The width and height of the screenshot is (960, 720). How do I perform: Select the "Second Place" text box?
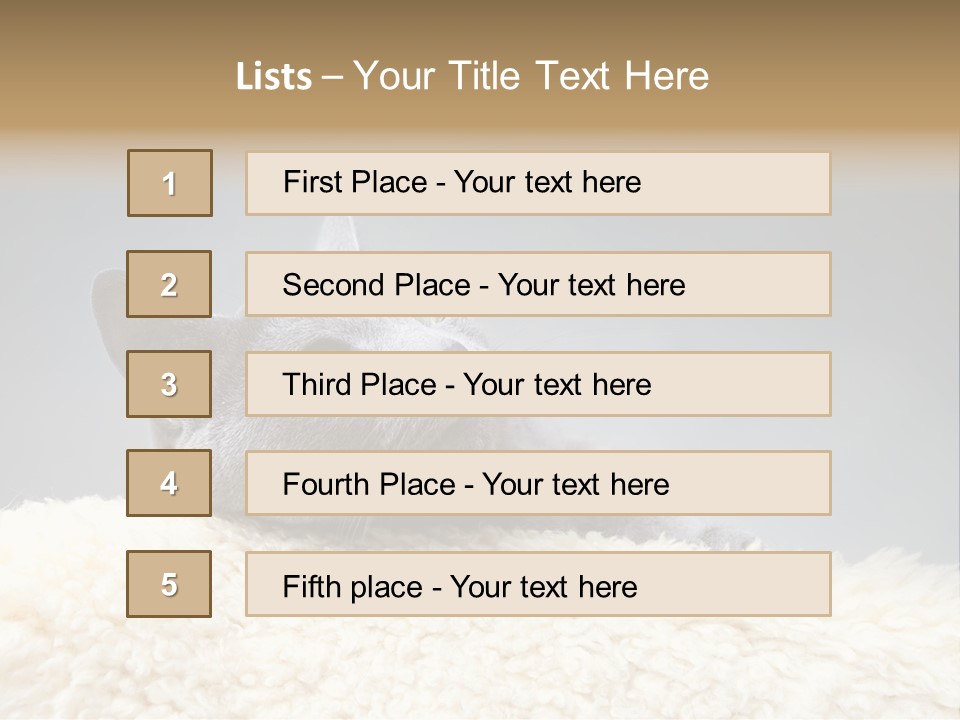[538, 284]
